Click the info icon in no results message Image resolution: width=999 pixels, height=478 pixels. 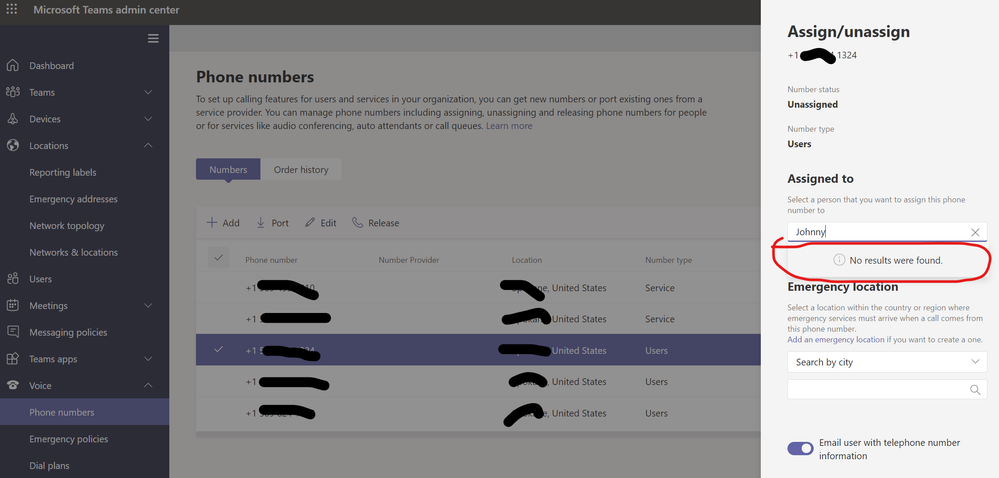click(839, 260)
